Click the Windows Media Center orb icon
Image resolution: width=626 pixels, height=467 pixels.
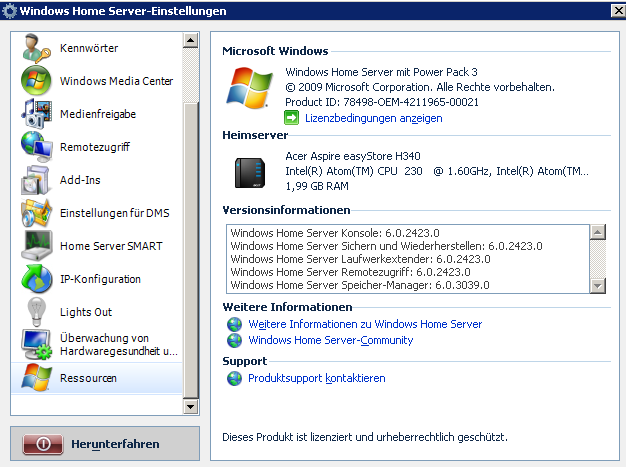click(36, 81)
